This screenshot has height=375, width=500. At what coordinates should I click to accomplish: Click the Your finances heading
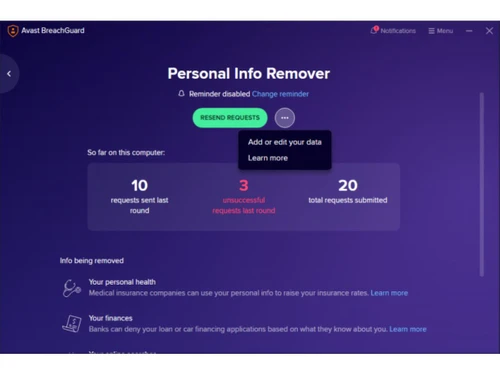point(110,318)
